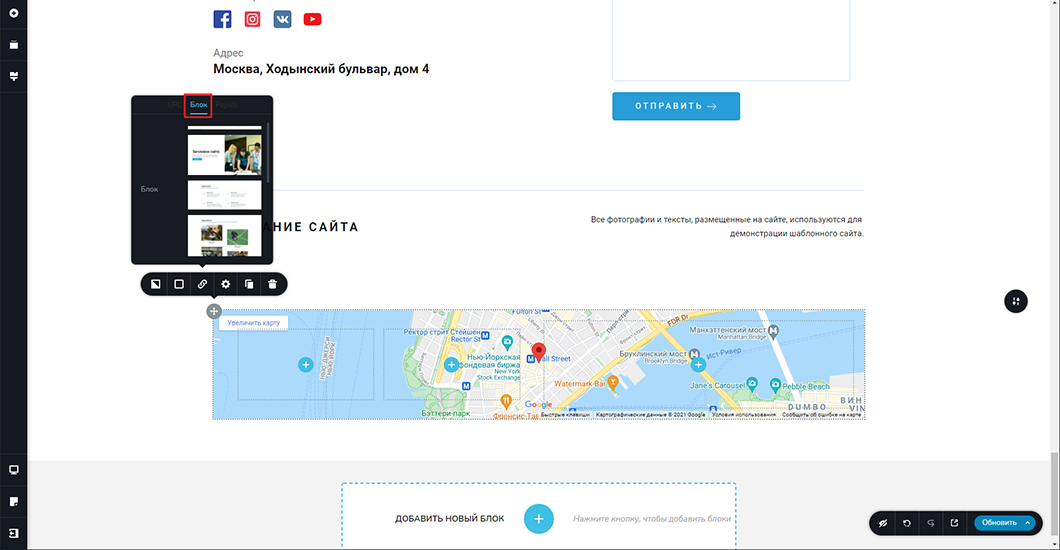Click the Обновить button

click(x=998, y=523)
